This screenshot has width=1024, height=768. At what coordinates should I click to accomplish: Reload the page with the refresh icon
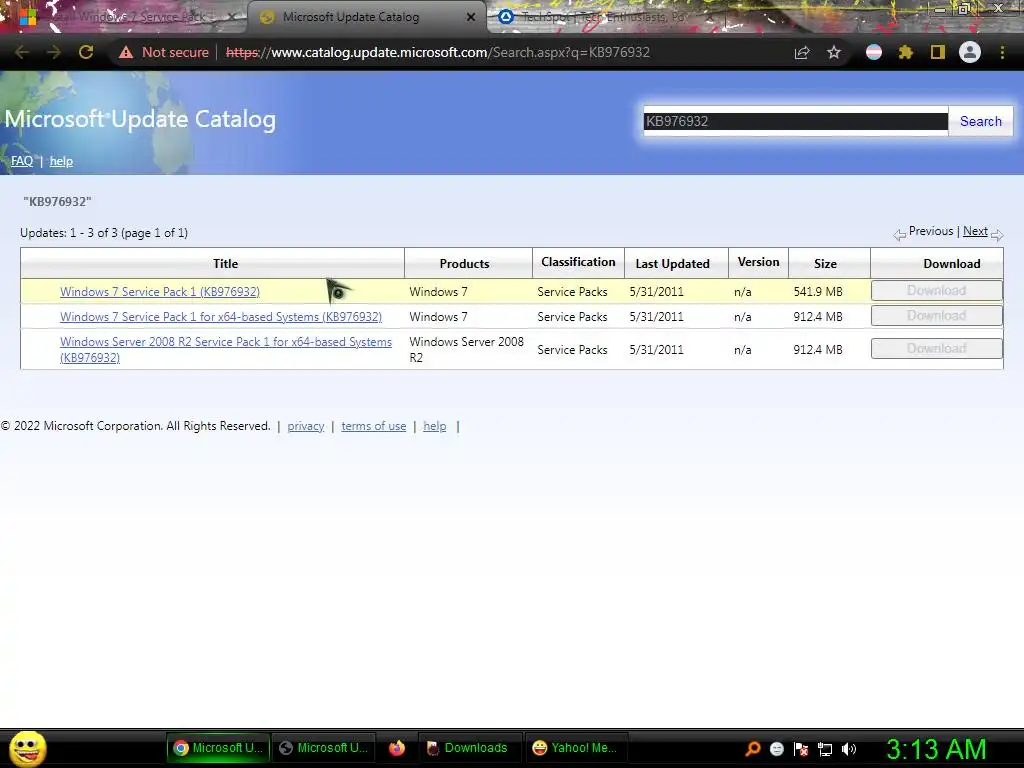pyautogui.click(x=86, y=52)
